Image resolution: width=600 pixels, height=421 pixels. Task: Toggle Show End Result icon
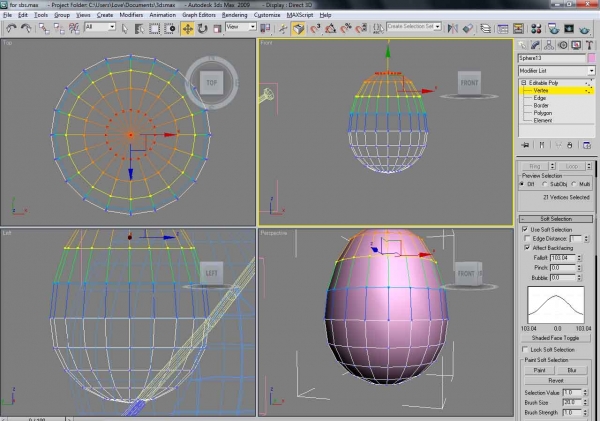tap(541, 145)
